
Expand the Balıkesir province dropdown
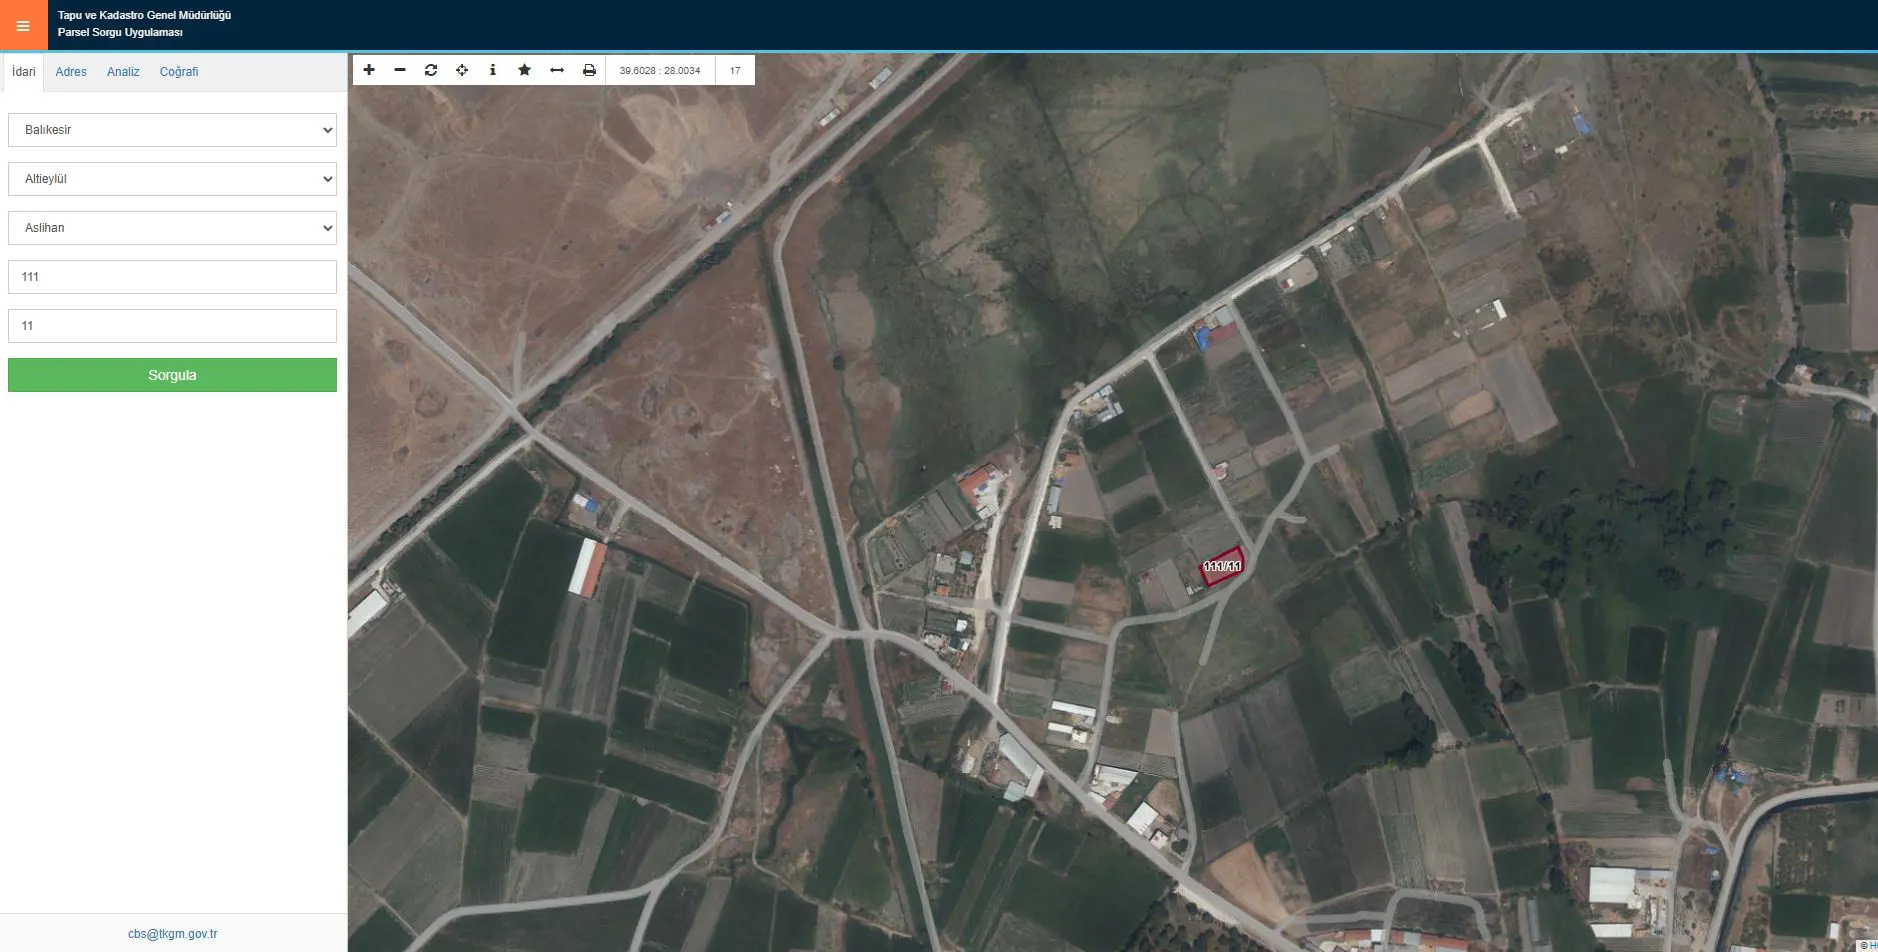point(172,130)
